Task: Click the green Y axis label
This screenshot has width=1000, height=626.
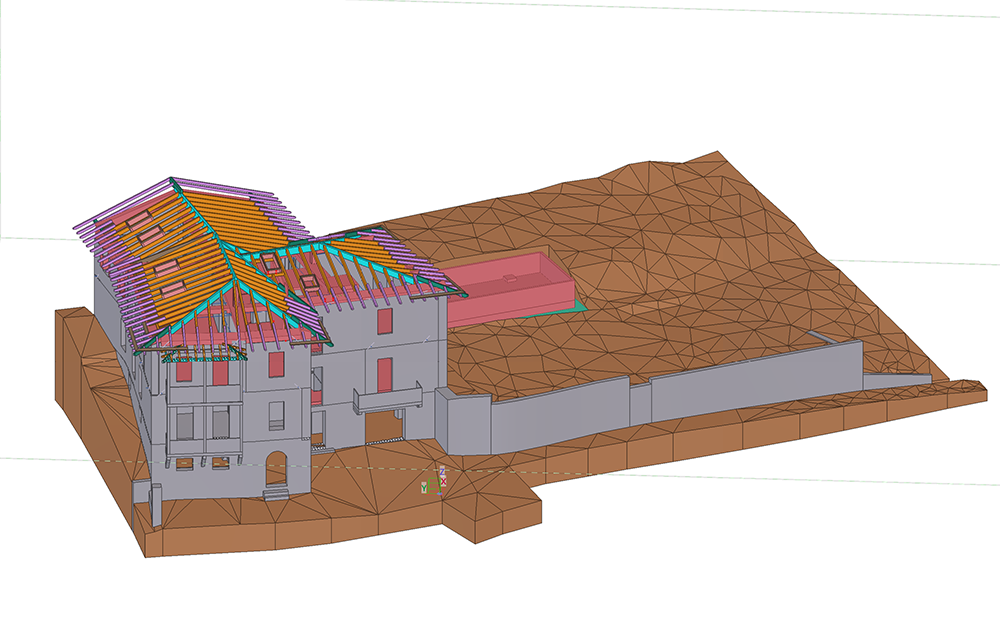Action: click(424, 488)
